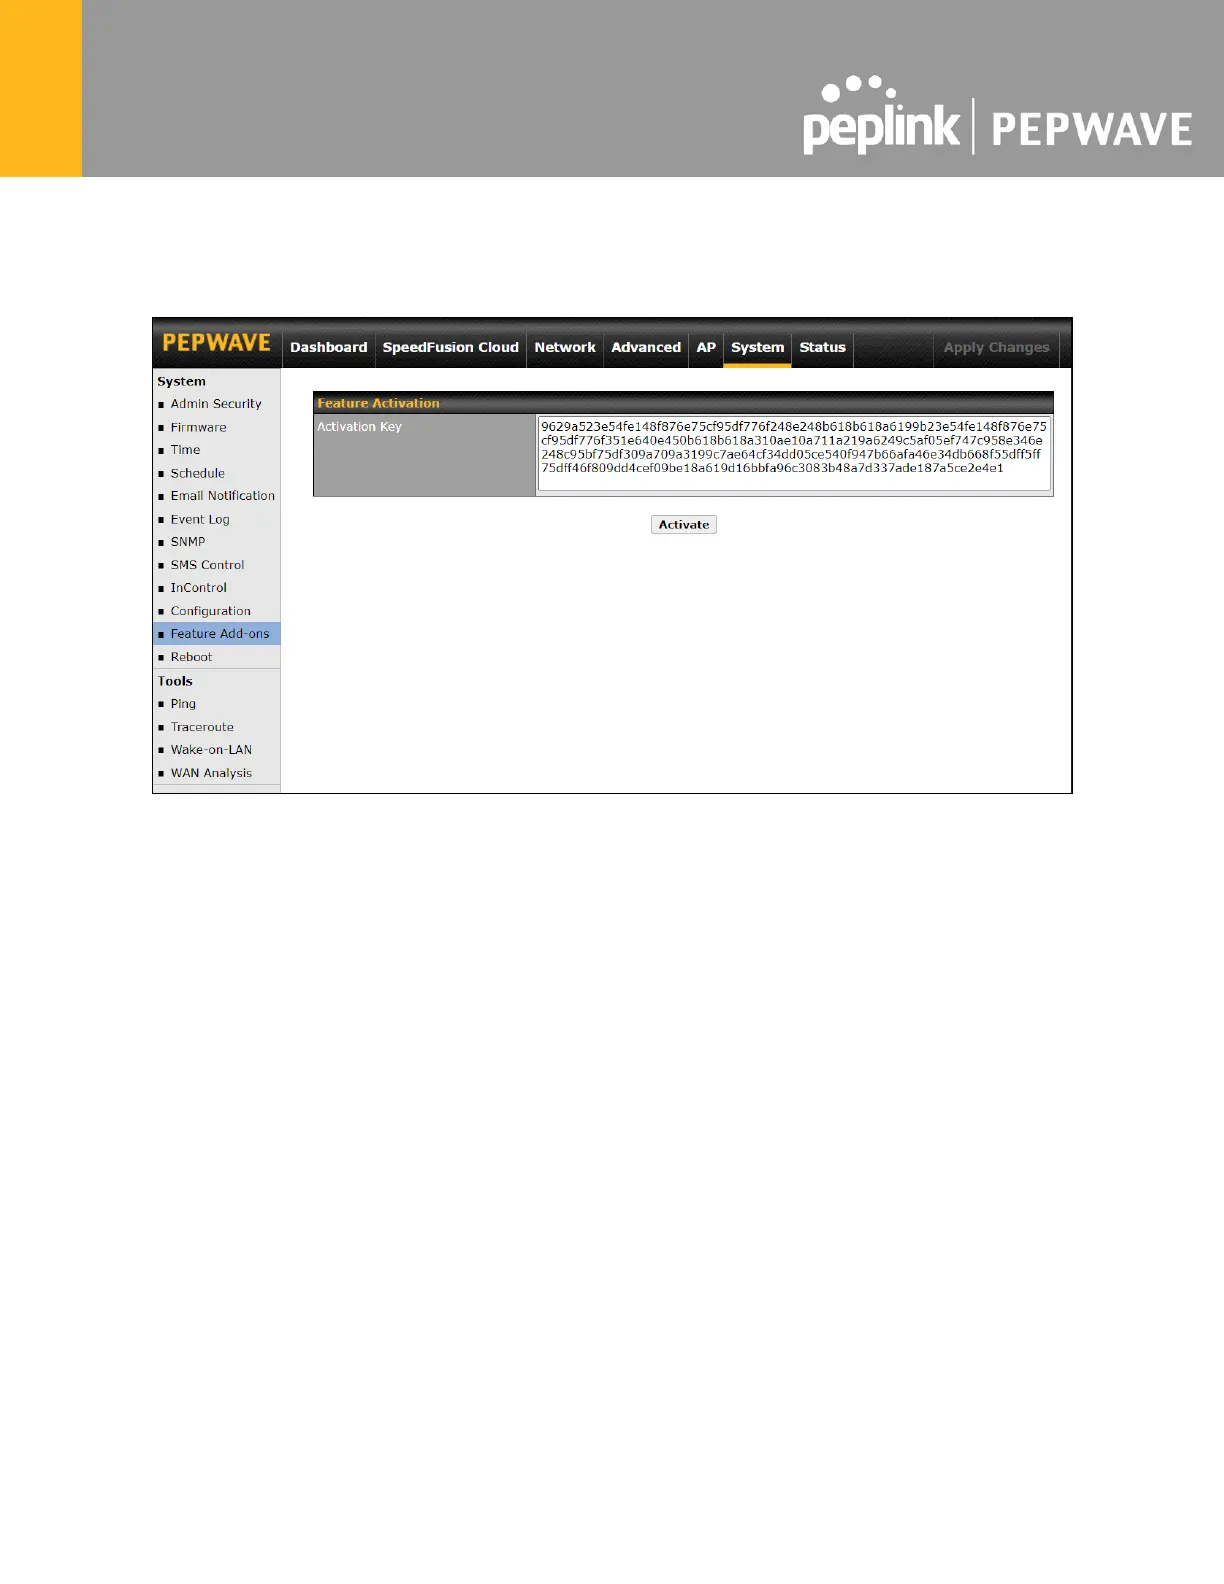This screenshot has width=1224, height=1584.
Task: Click the Apply Changes button
Action: pyautogui.click(x=996, y=347)
